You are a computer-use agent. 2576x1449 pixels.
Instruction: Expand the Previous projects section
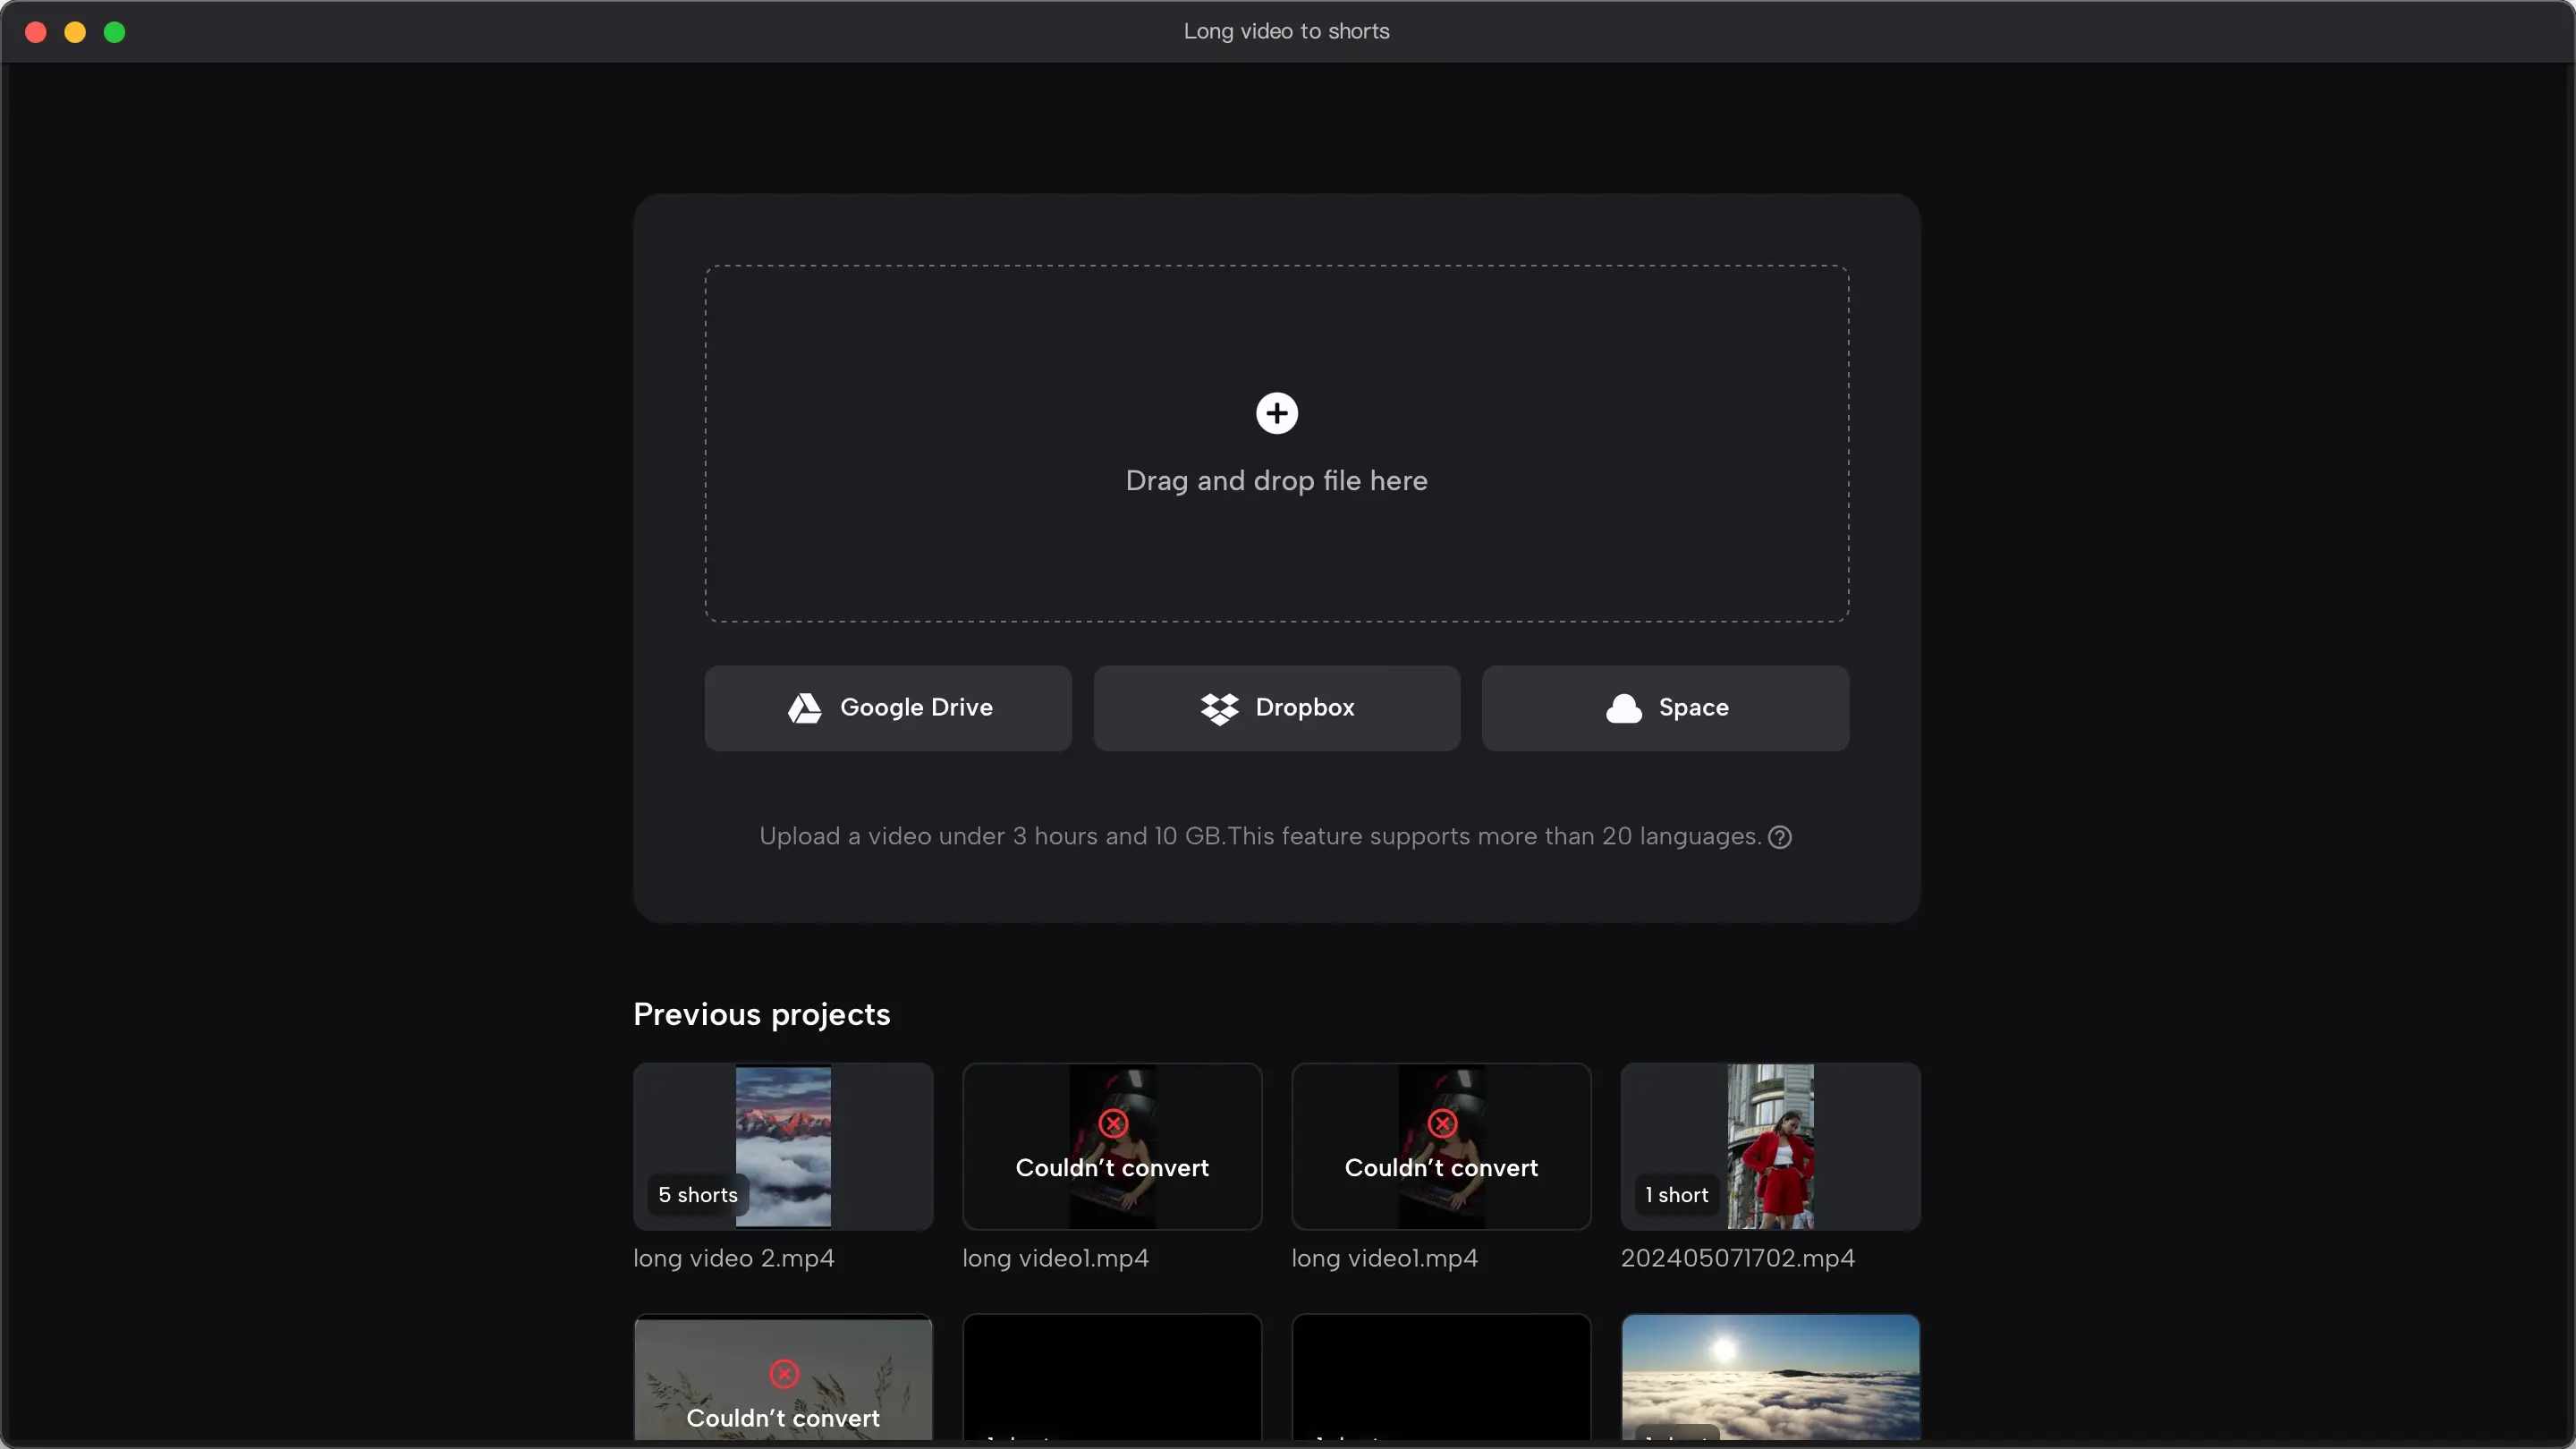pyautogui.click(x=763, y=1015)
